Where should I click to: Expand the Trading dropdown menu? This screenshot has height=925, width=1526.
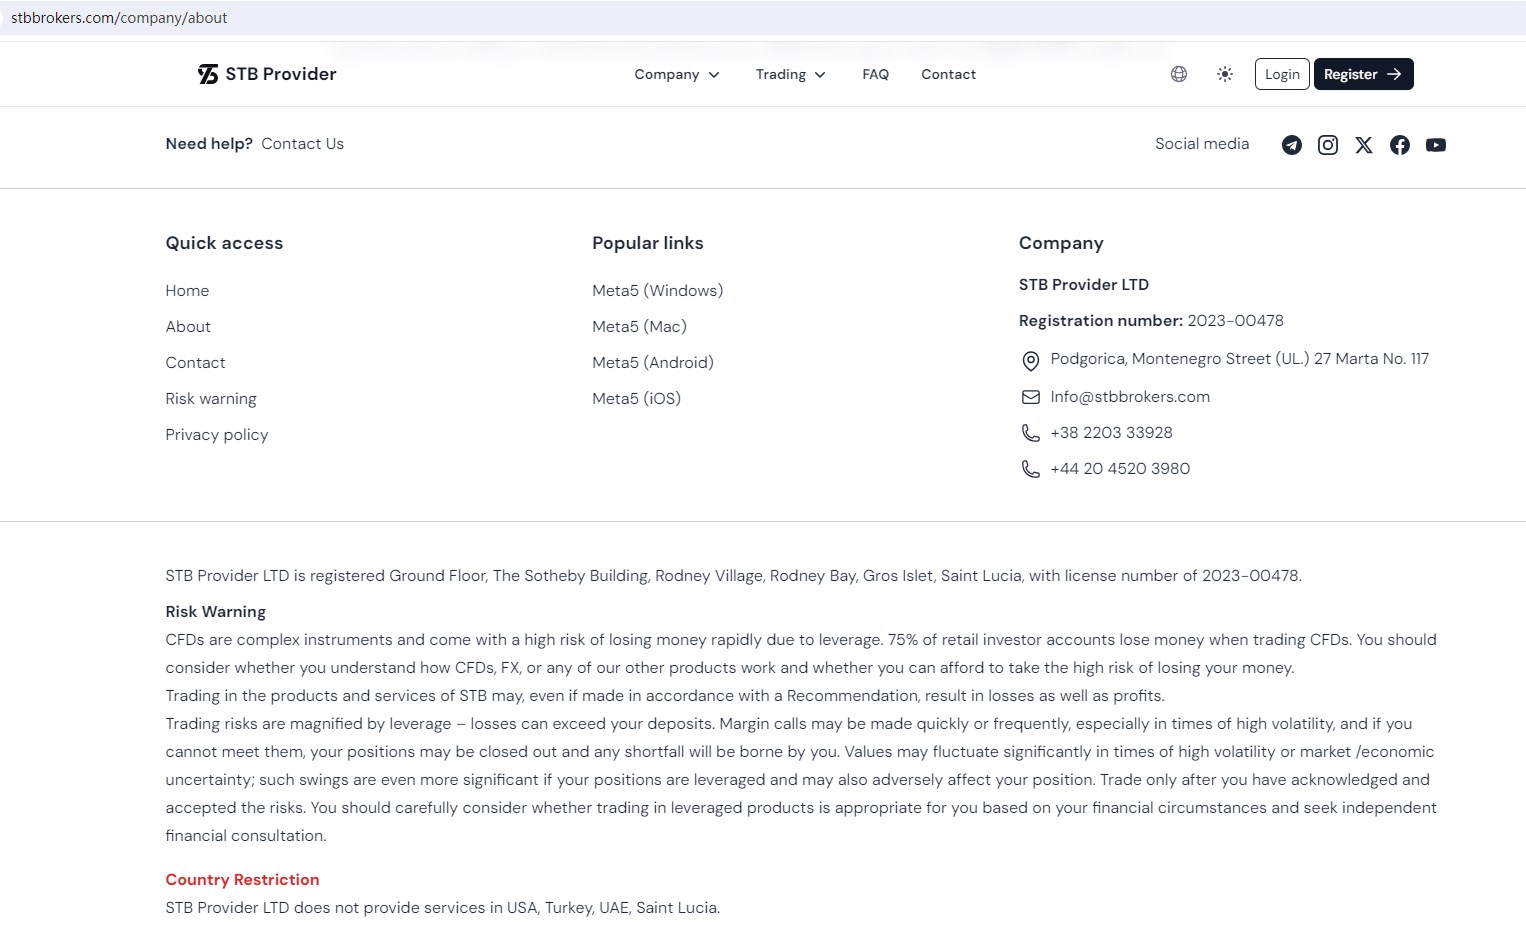tap(790, 74)
